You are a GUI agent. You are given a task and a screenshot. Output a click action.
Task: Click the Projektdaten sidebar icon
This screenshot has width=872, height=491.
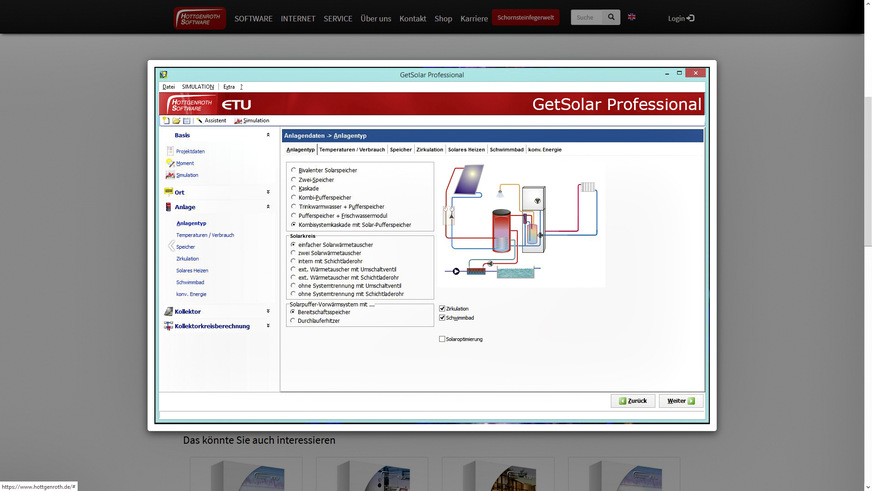coord(170,151)
